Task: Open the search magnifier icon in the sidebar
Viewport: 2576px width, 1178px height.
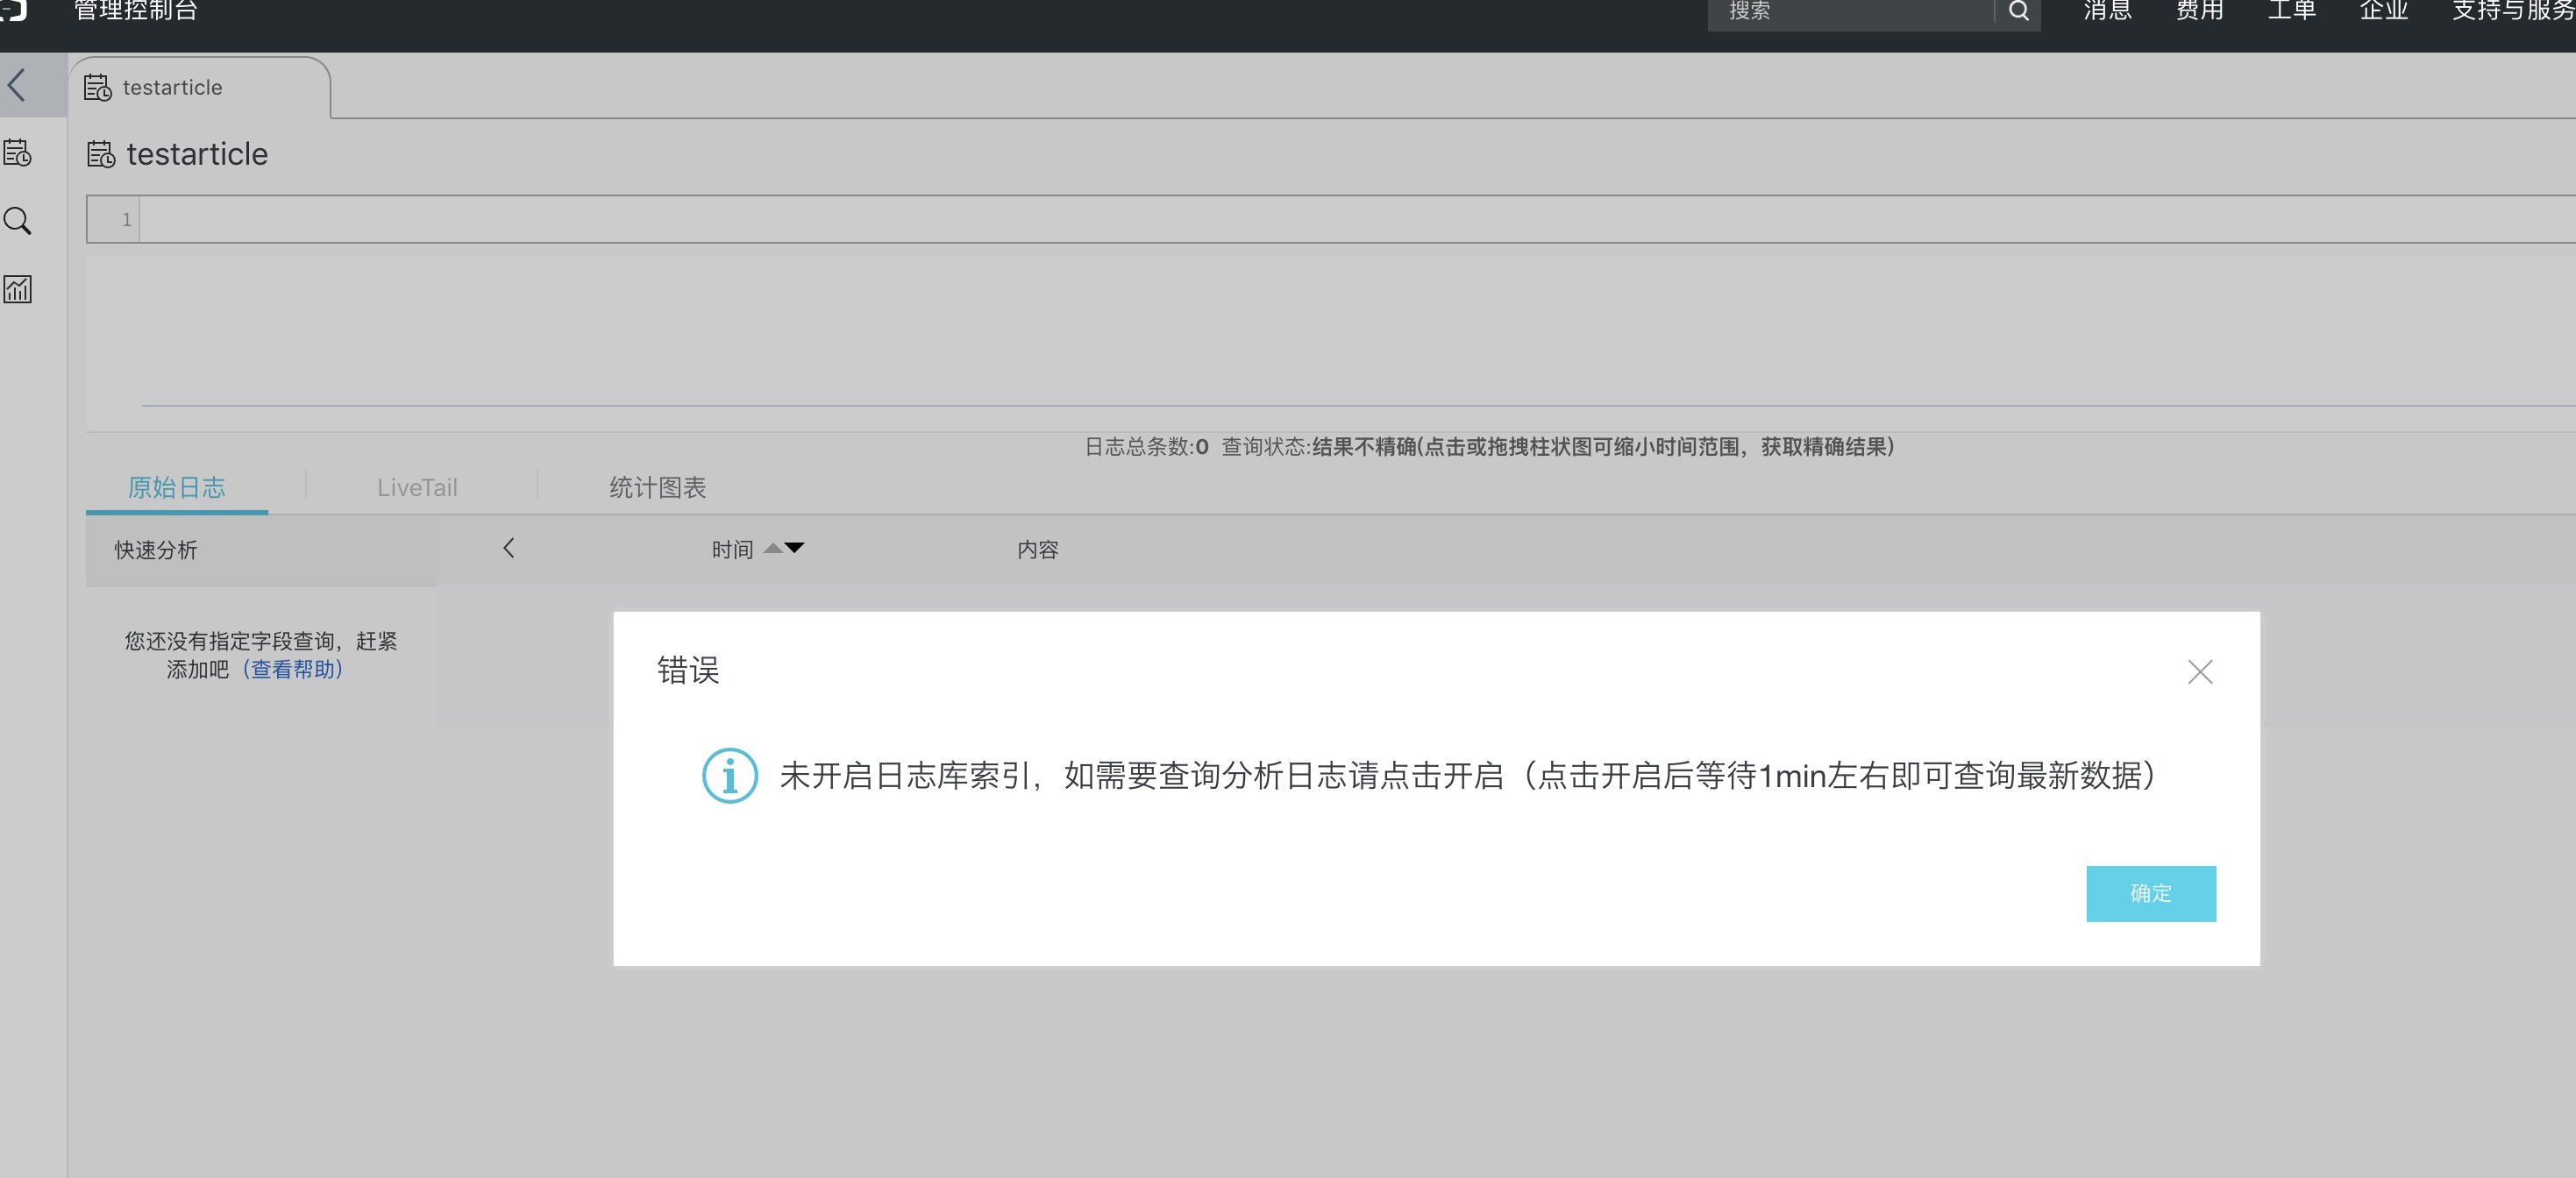Action: point(17,221)
